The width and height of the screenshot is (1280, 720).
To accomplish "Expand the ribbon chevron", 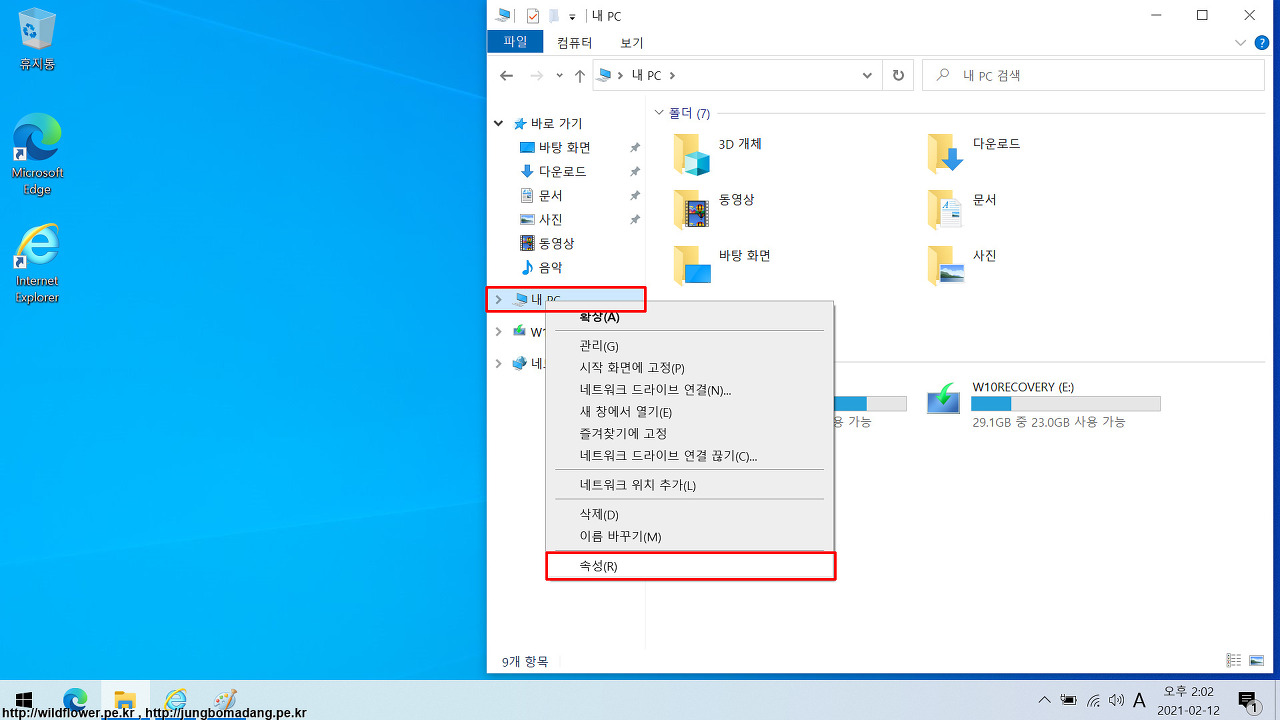I will (x=1240, y=43).
